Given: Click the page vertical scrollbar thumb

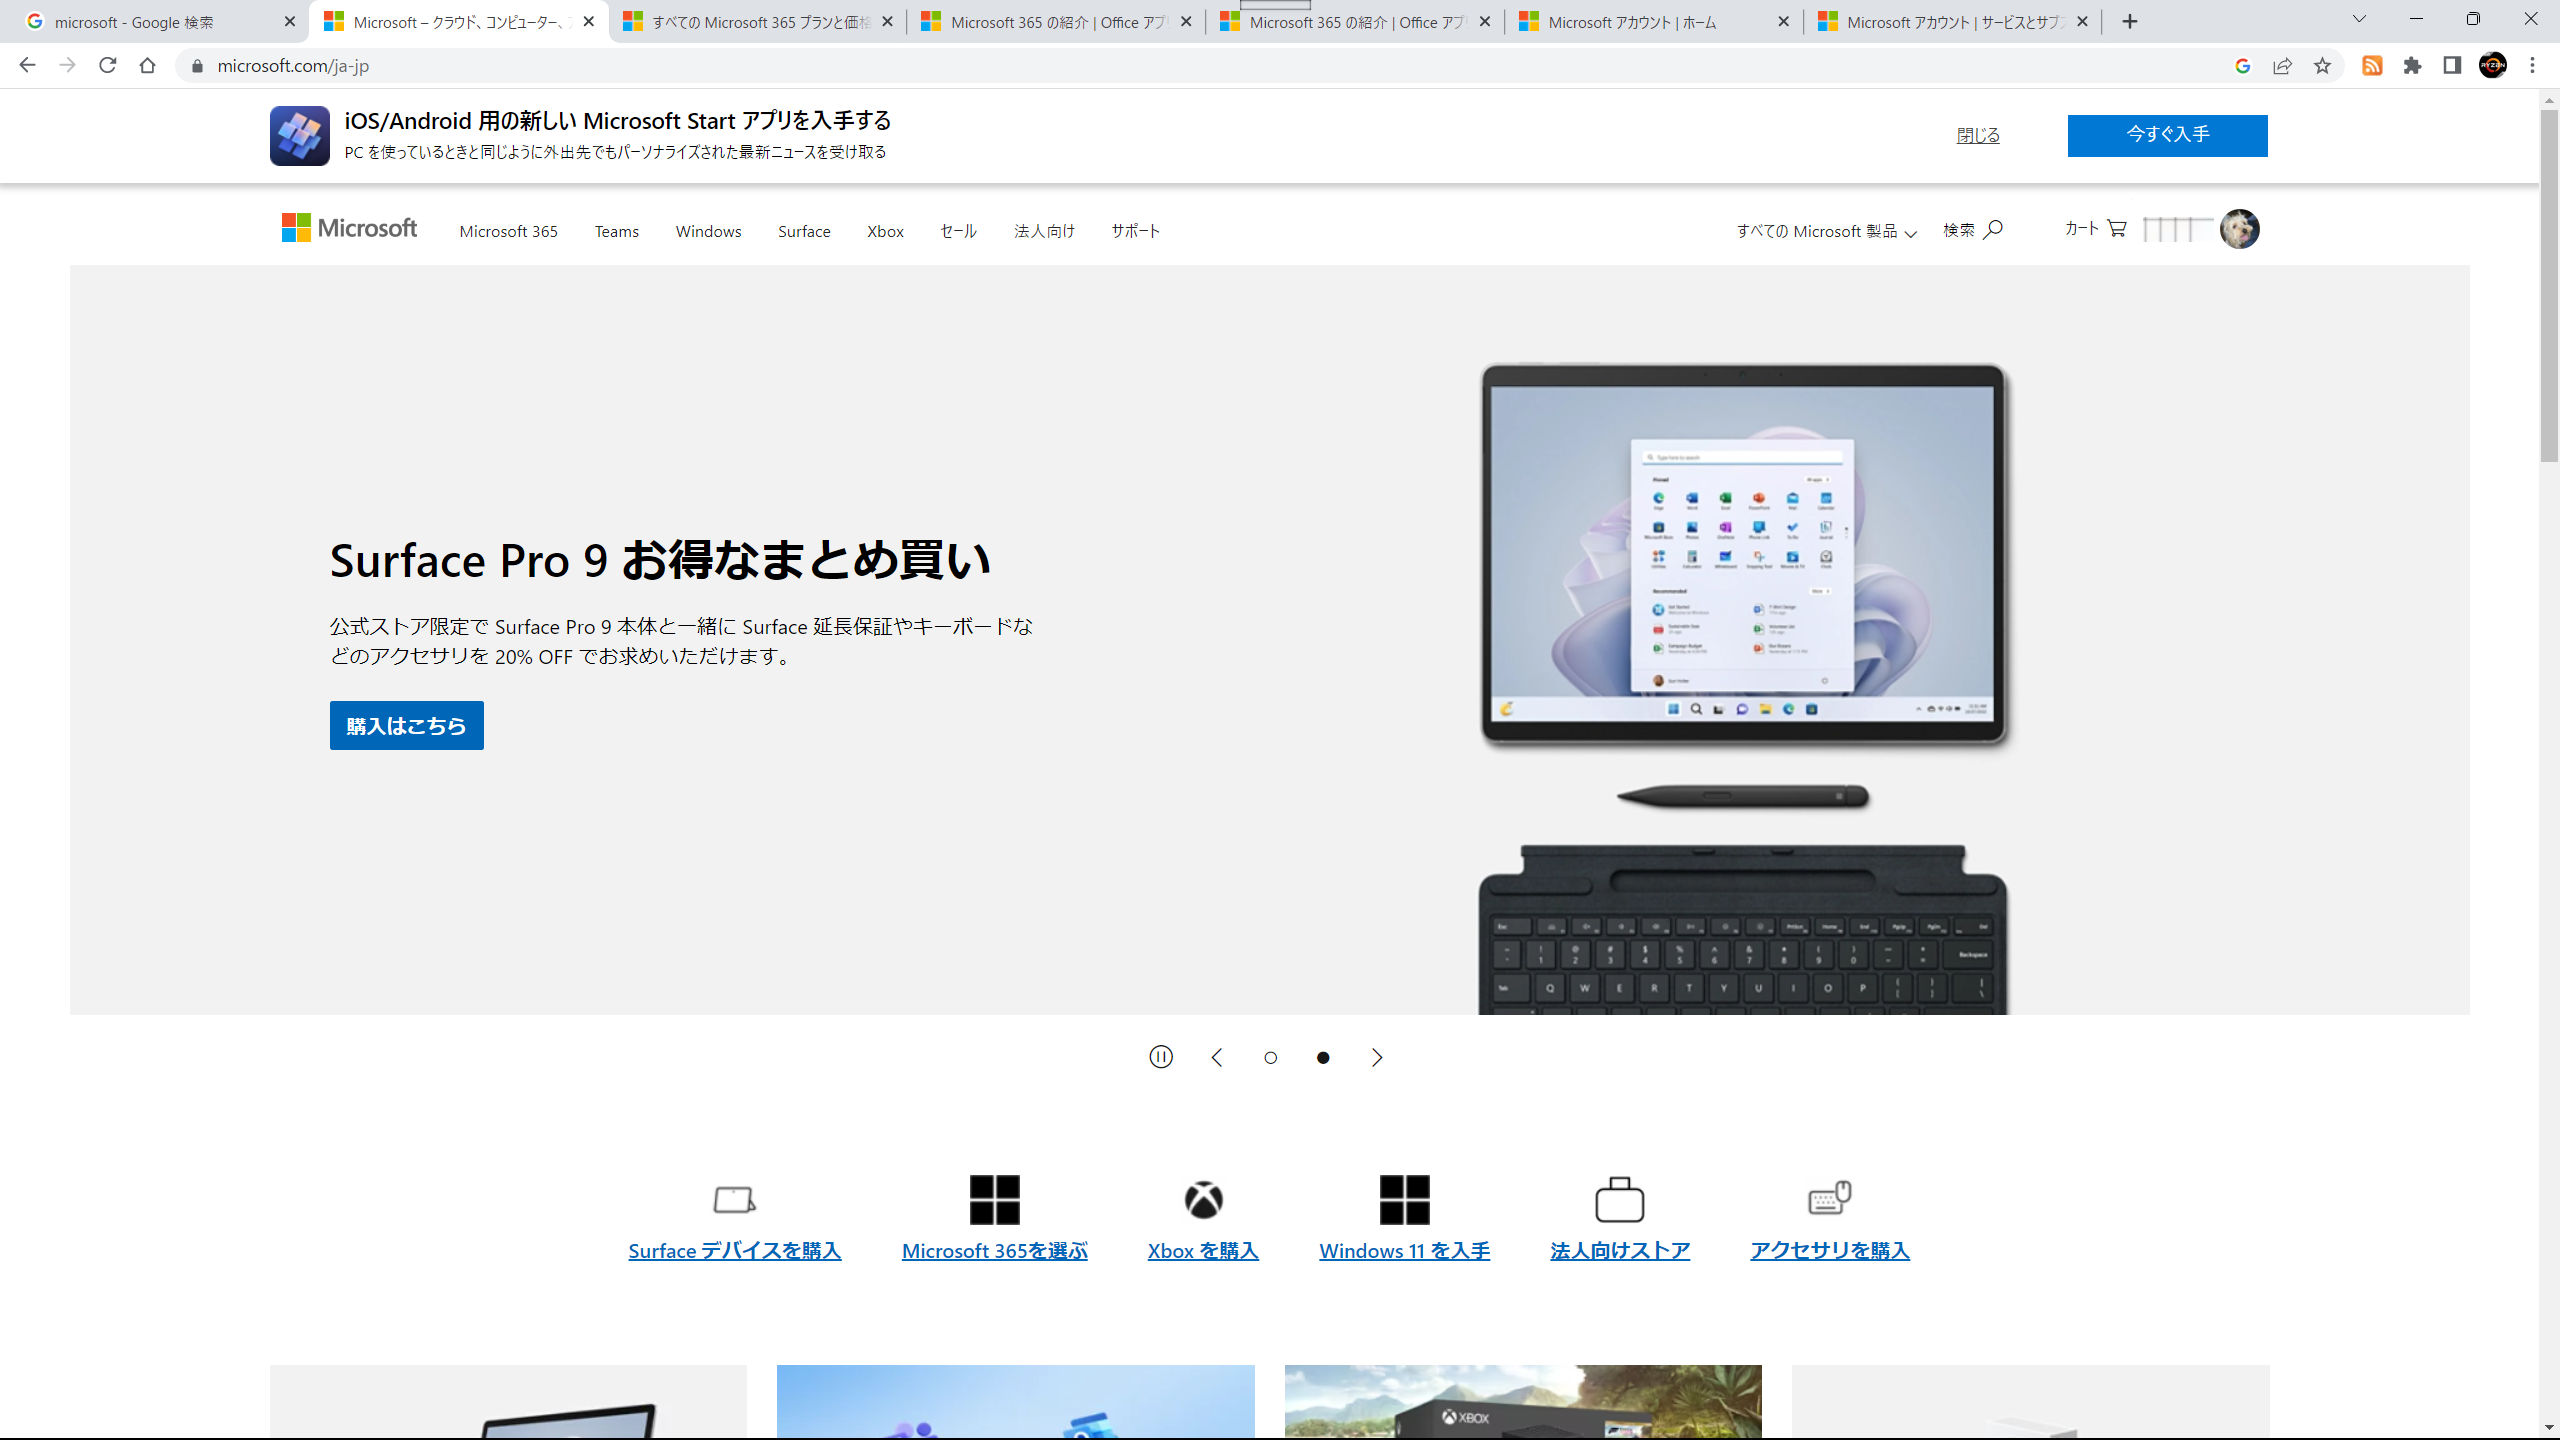Looking at the screenshot, I should 2549,285.
